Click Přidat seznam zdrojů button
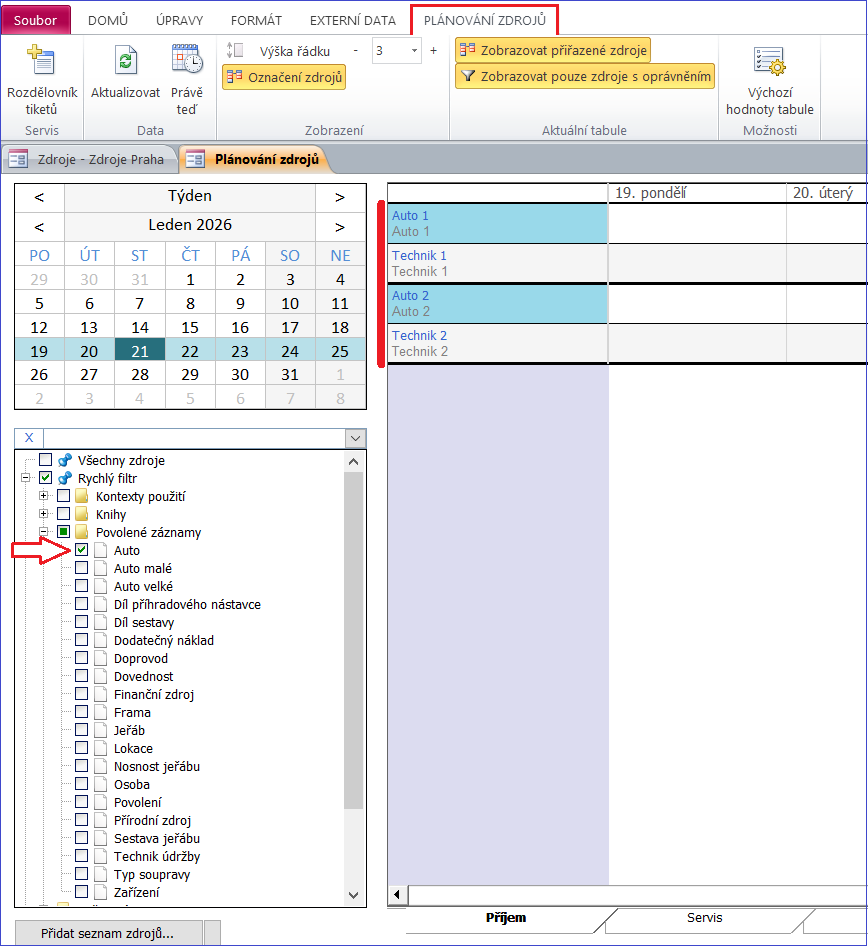 (108, 933)
